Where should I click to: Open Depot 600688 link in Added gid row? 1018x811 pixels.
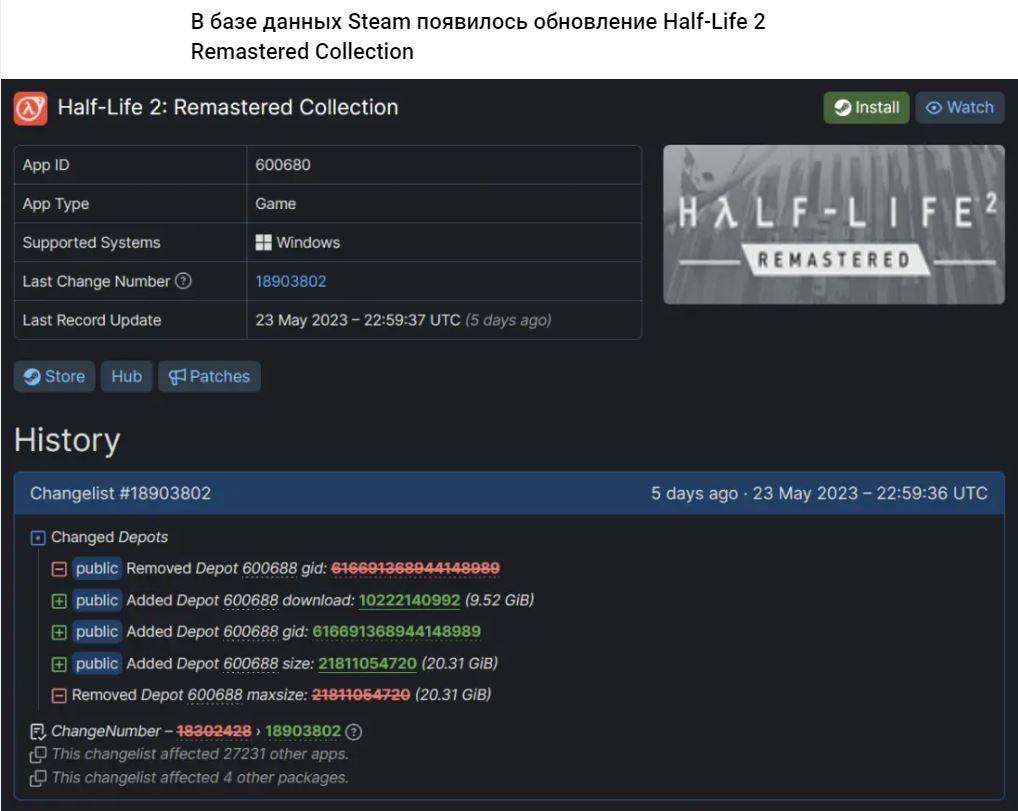pyautogui.click(x=251, y=632)
